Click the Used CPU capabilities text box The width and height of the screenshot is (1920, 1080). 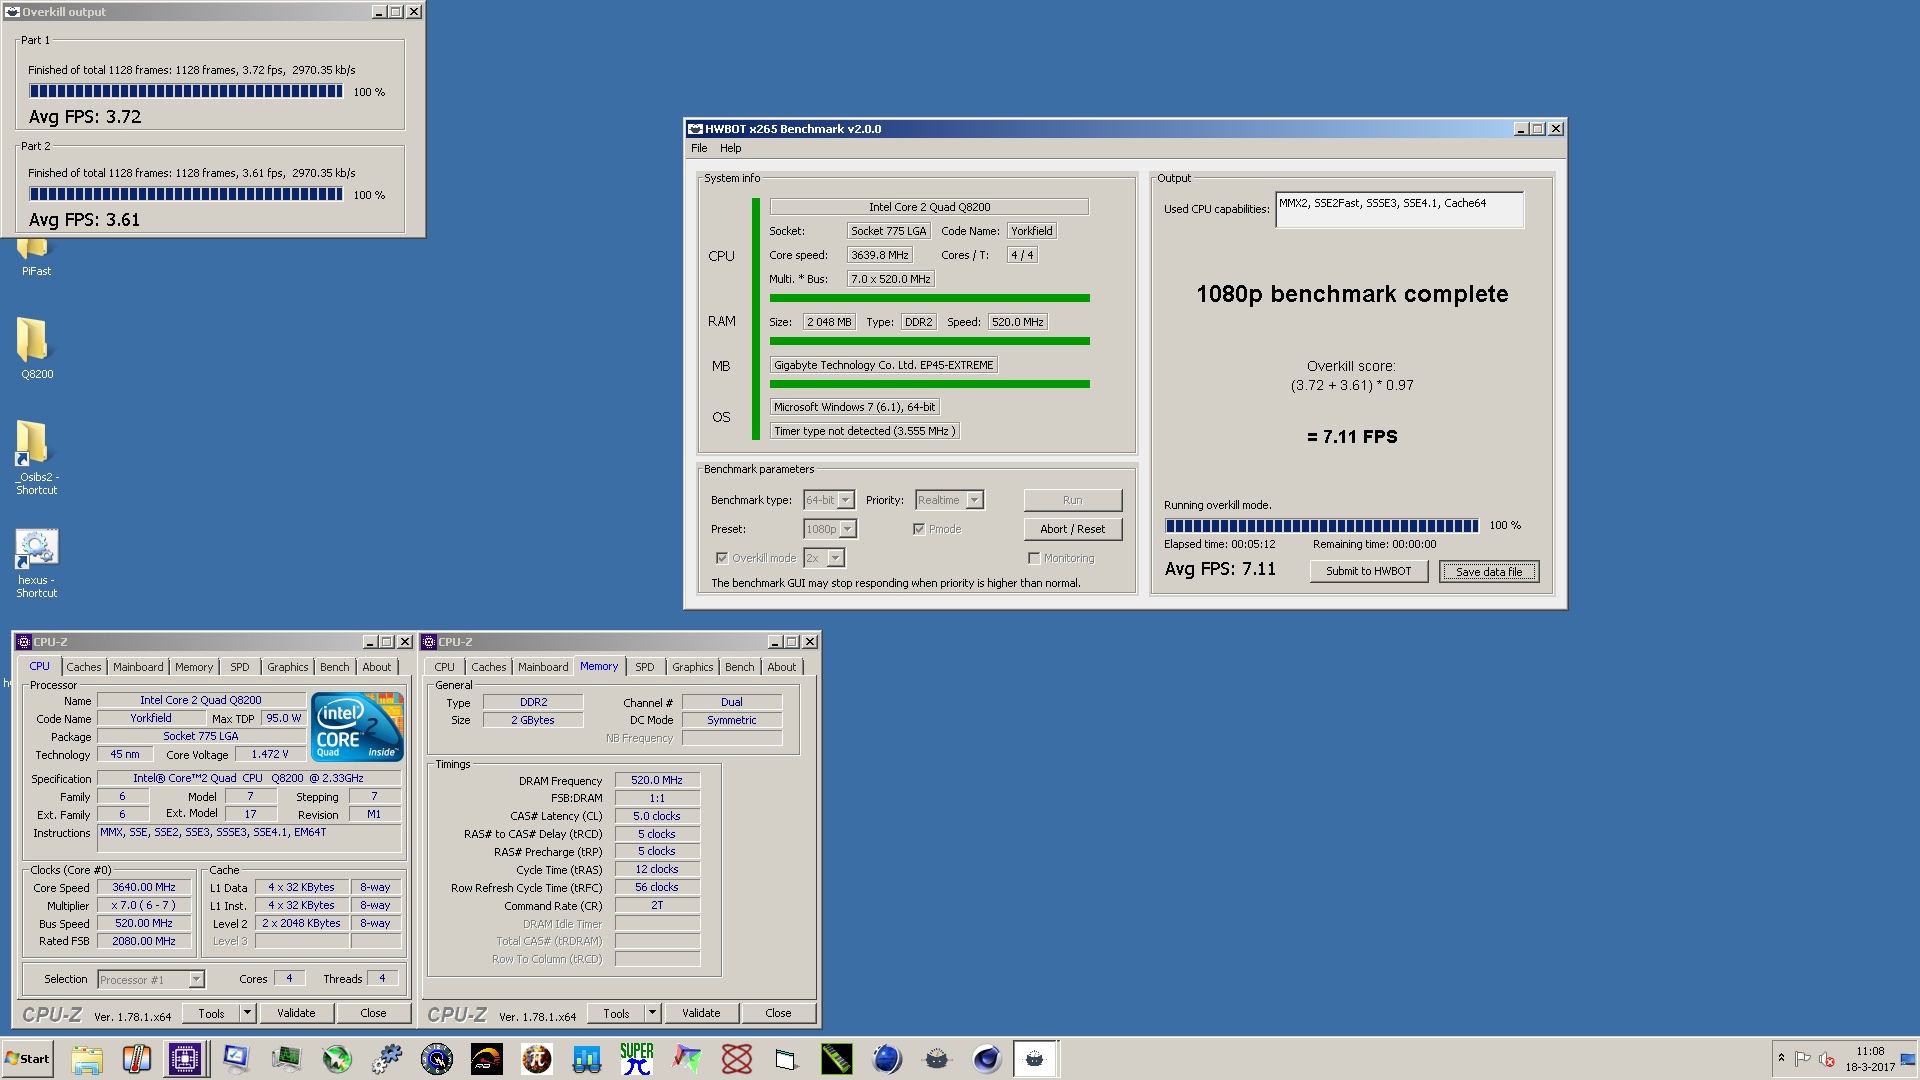pos(1399,210)
